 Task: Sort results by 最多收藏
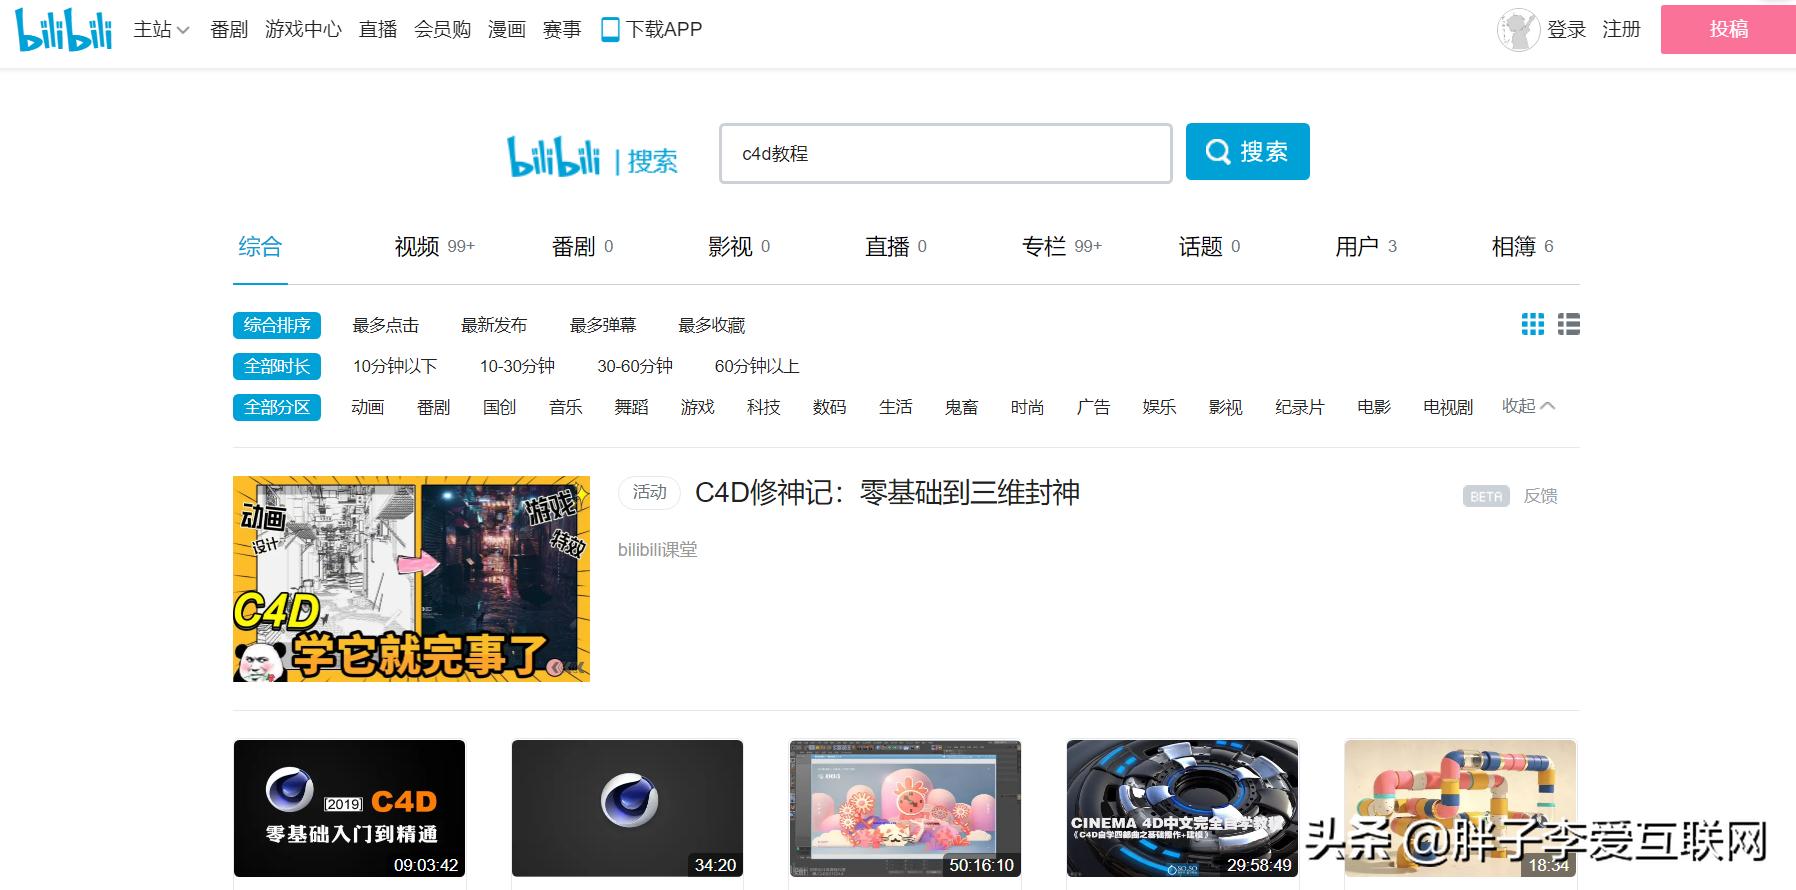point(712,325)
